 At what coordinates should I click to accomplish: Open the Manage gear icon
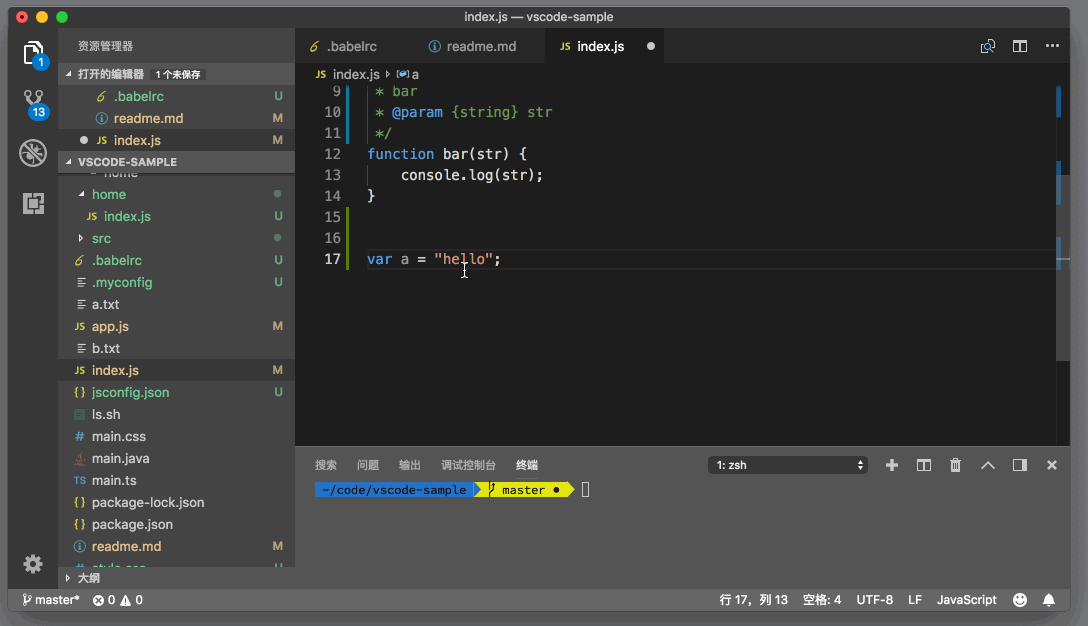pyautogui.click(x=33, y=564)
